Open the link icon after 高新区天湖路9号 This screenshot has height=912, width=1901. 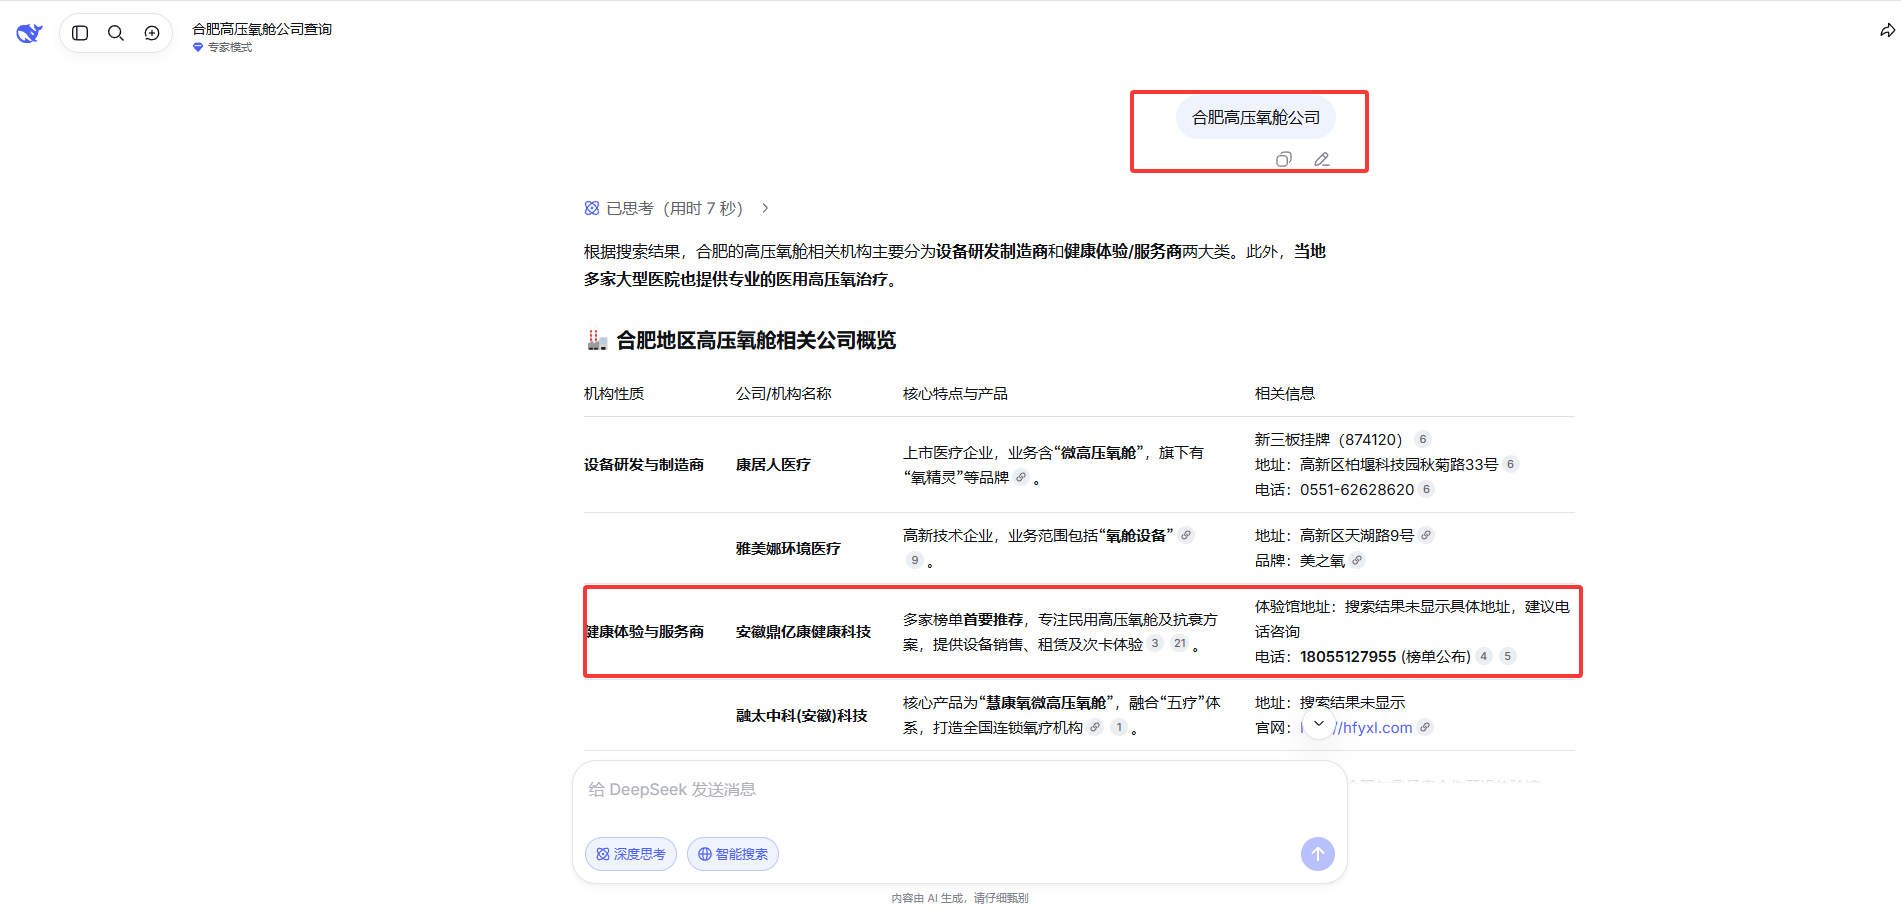pos(1426,535)
